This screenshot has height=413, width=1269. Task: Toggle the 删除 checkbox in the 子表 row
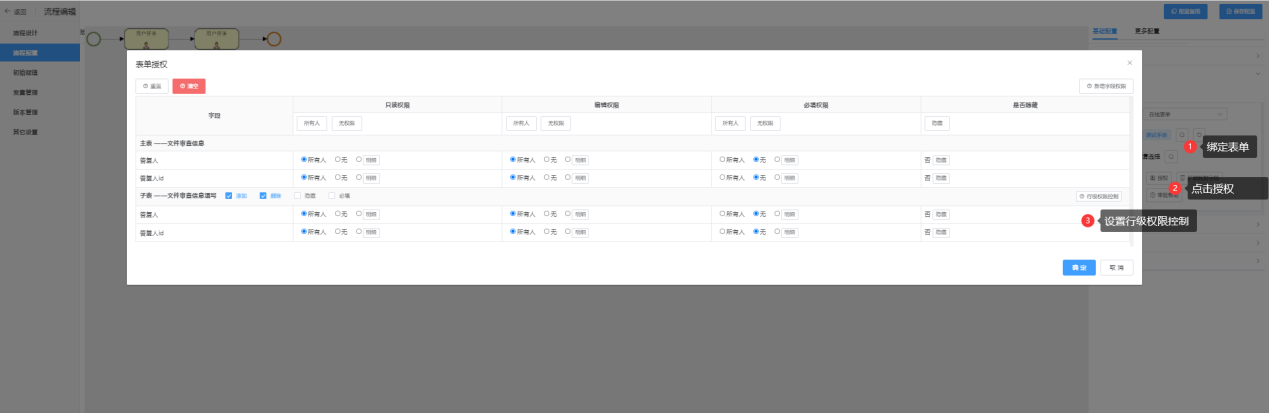[263, 196]
